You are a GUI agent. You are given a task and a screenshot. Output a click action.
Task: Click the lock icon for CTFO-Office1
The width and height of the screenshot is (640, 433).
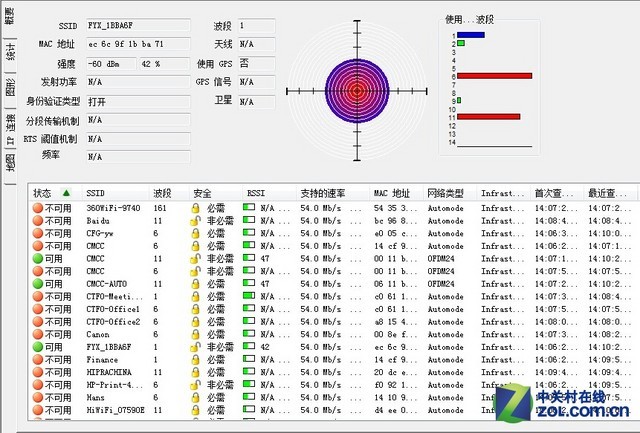coord(196,309)
